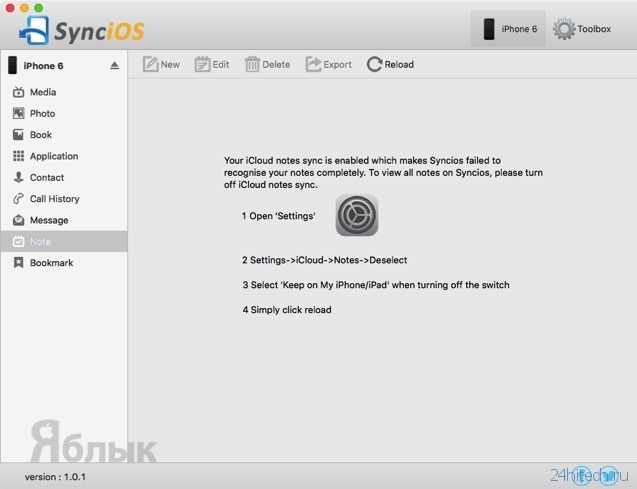Screen dimensions: 637x489
Task: Open the Toolbox gear icon
Action: pos(564,28)
